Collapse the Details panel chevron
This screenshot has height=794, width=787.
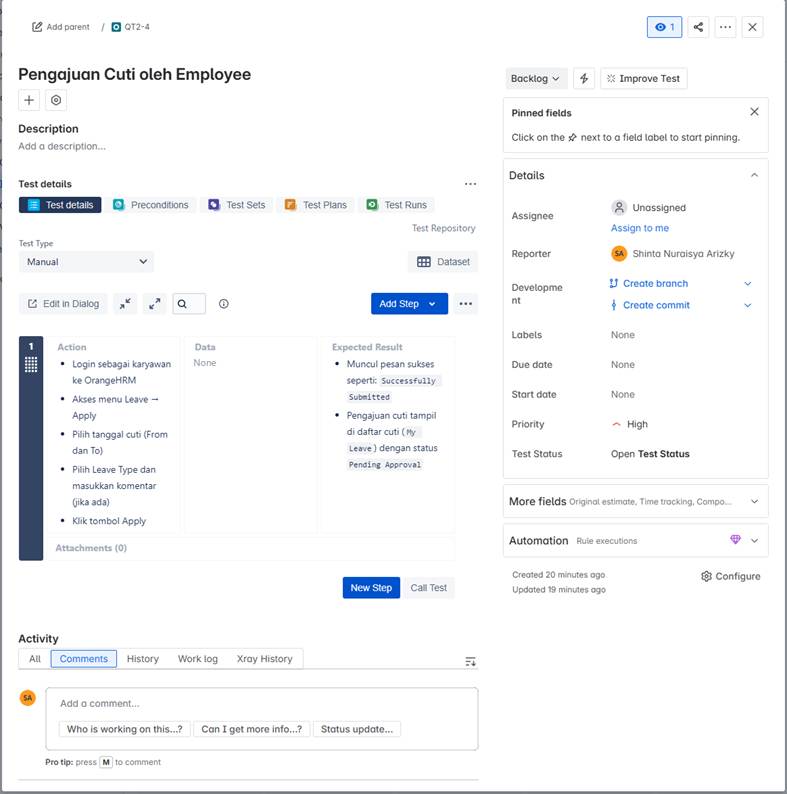pyautogui.click(x=754, y=175)
